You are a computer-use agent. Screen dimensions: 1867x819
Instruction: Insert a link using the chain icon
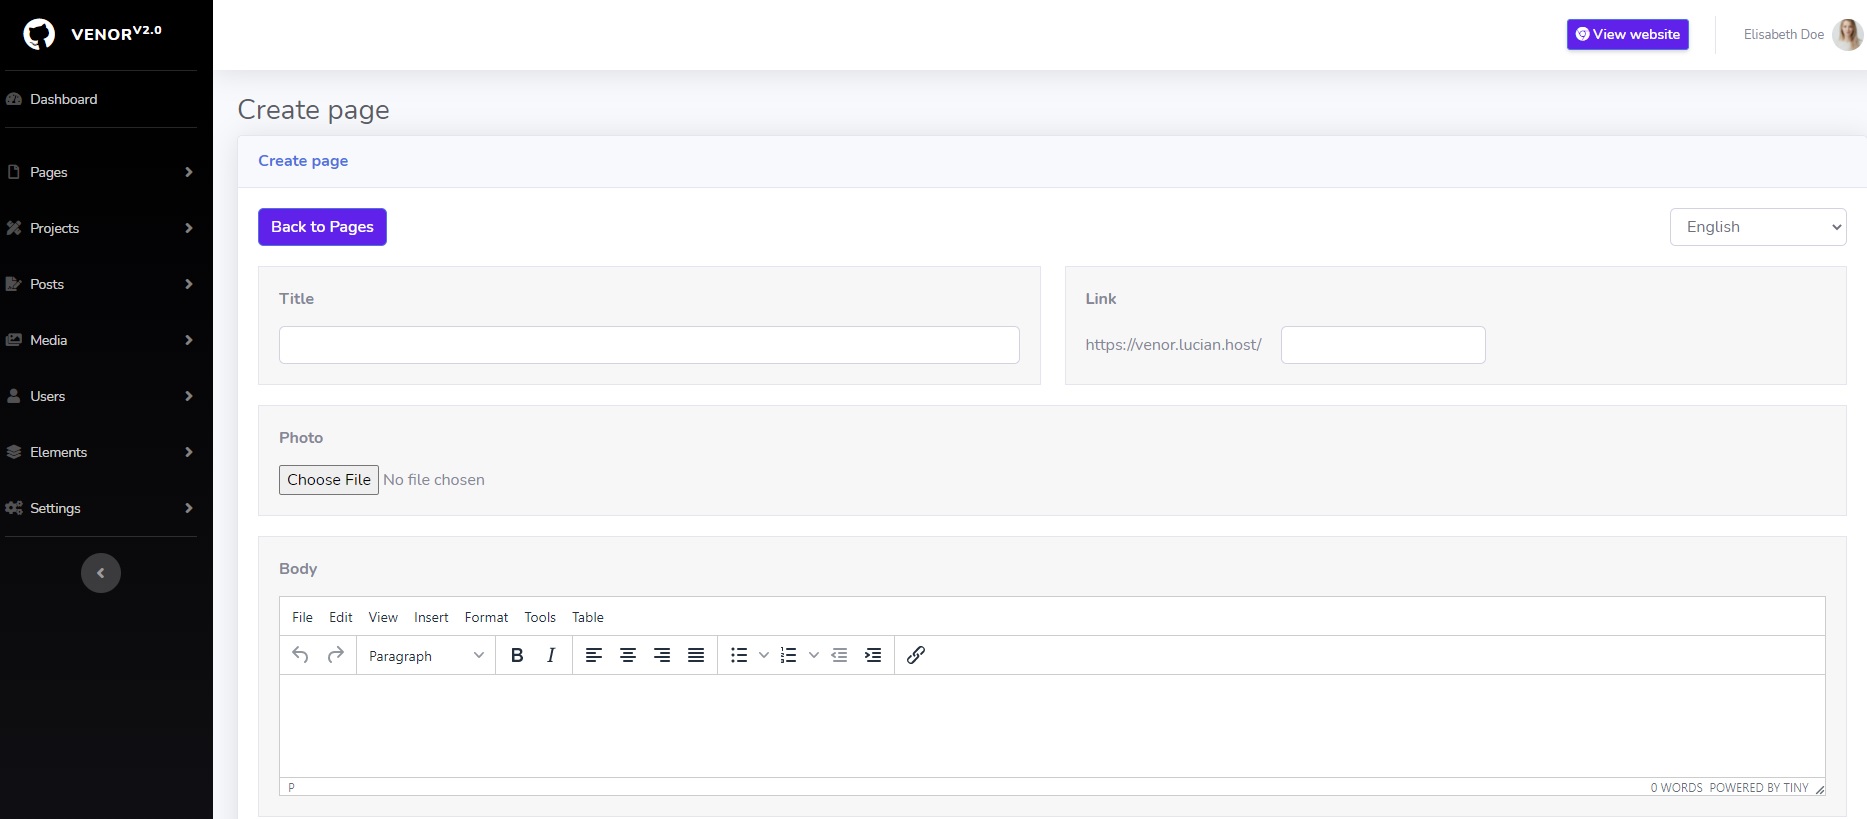coord(915,655)
